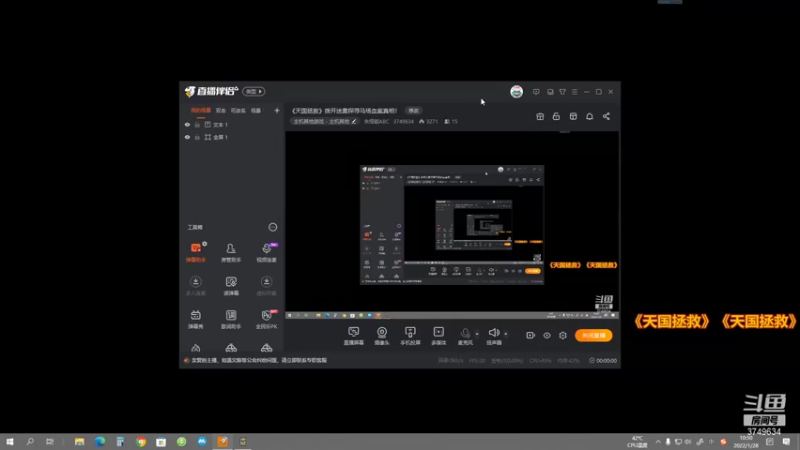Screen dimensions: 800x450
Task: Open the hamburger menu in title bar
Action: tap(574, 92)
